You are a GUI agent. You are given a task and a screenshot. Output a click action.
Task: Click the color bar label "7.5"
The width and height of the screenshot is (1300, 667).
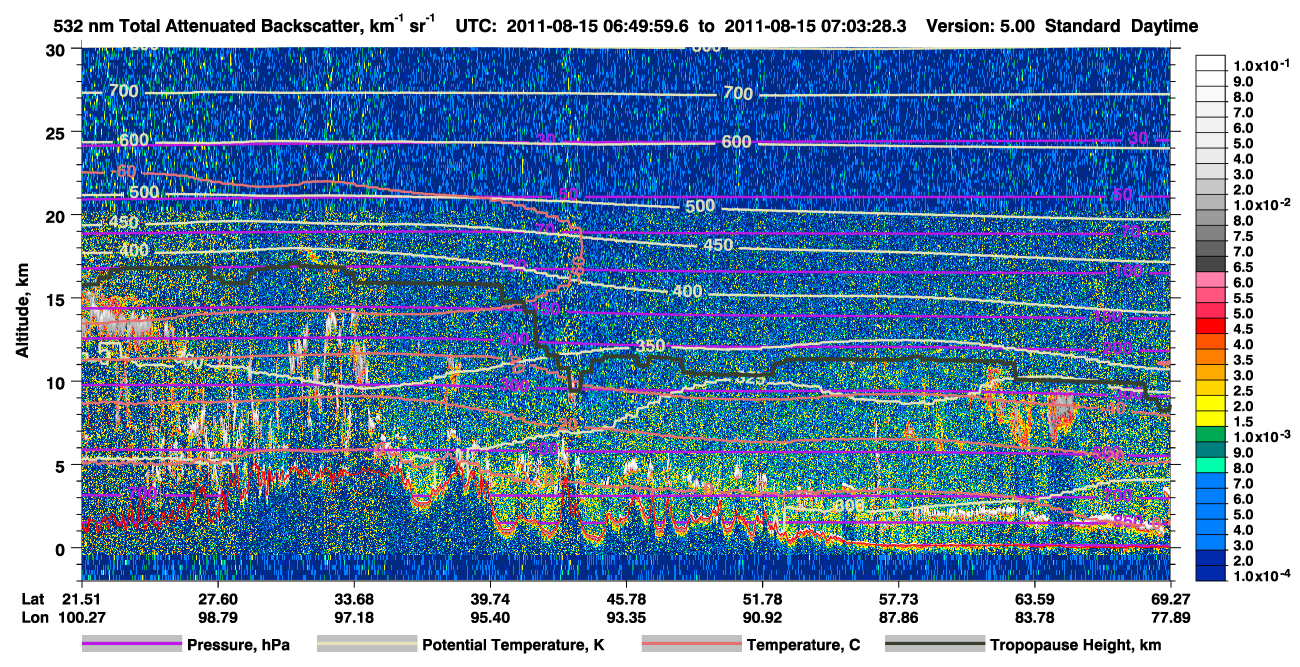[x=1243, y=235]
